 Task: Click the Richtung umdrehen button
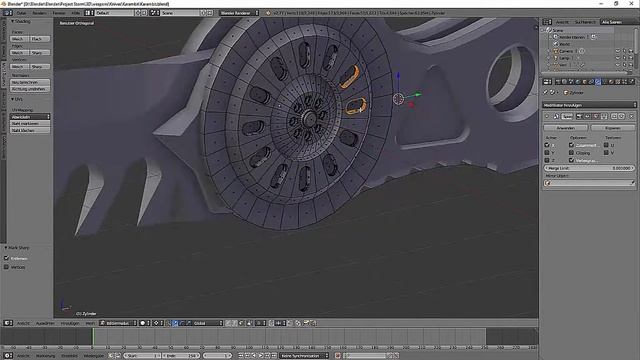(30, 89)
